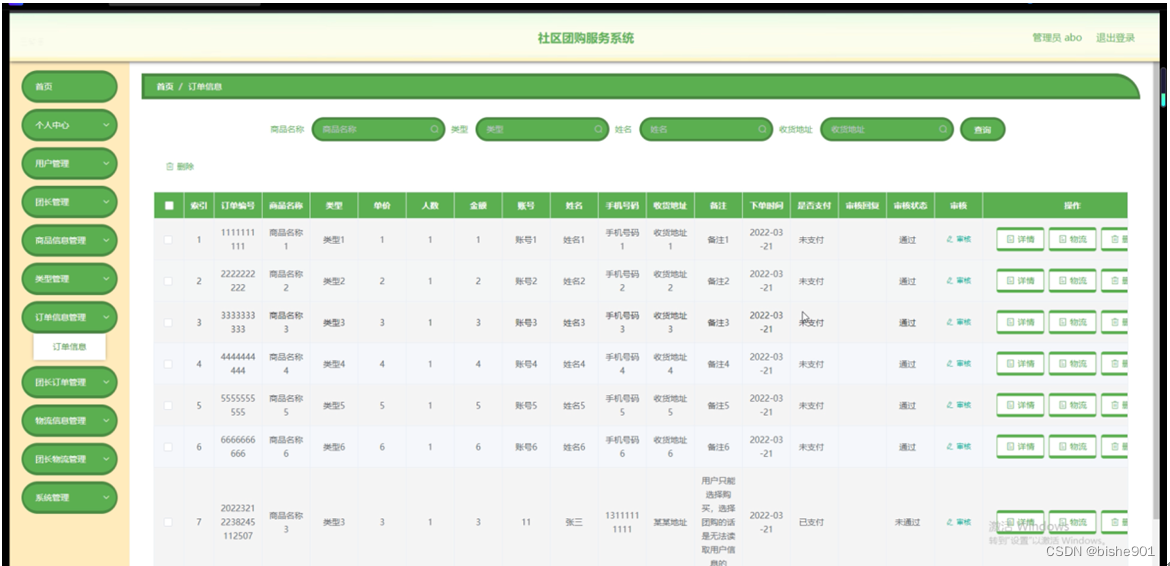Open 物流 for order 3333333333

(x=1072, y=322)
